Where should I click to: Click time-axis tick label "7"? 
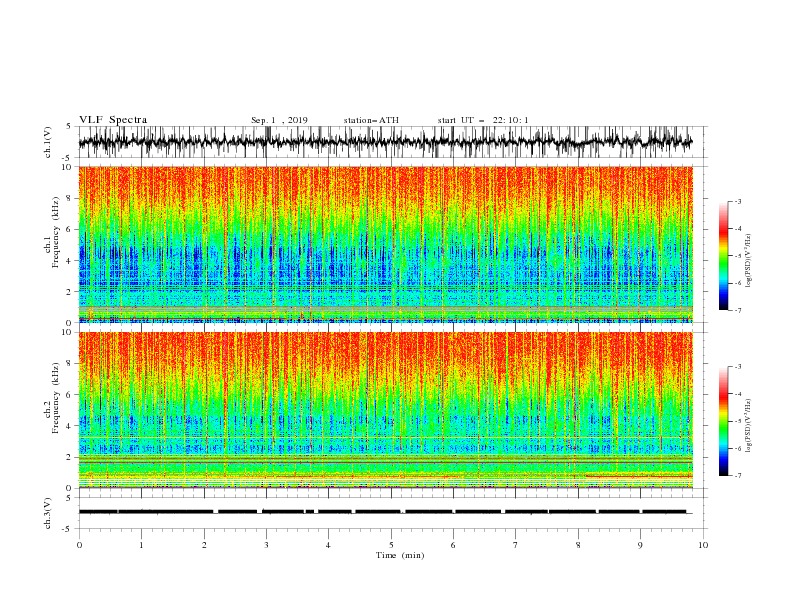click(516, 545)
